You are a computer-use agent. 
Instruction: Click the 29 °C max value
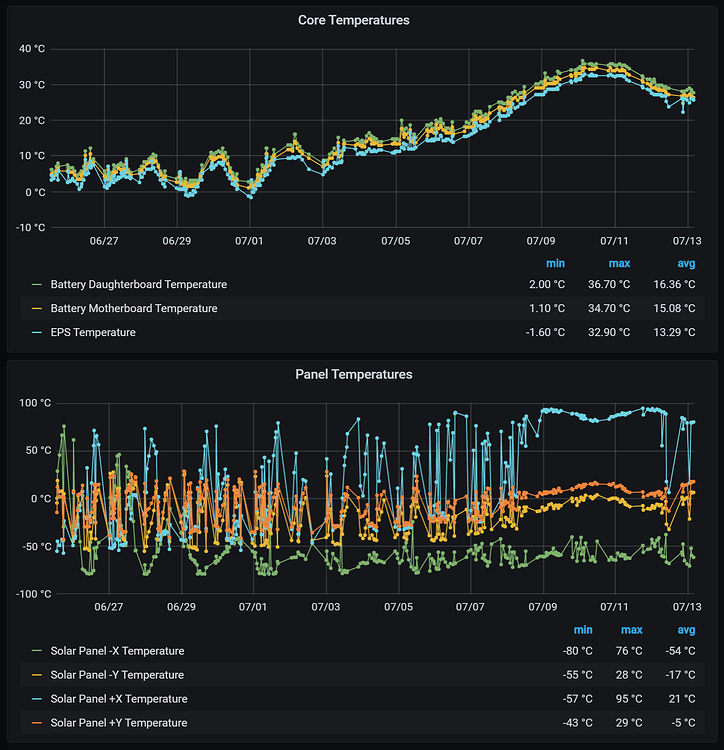pyautogui.click(x=629, y=723)
